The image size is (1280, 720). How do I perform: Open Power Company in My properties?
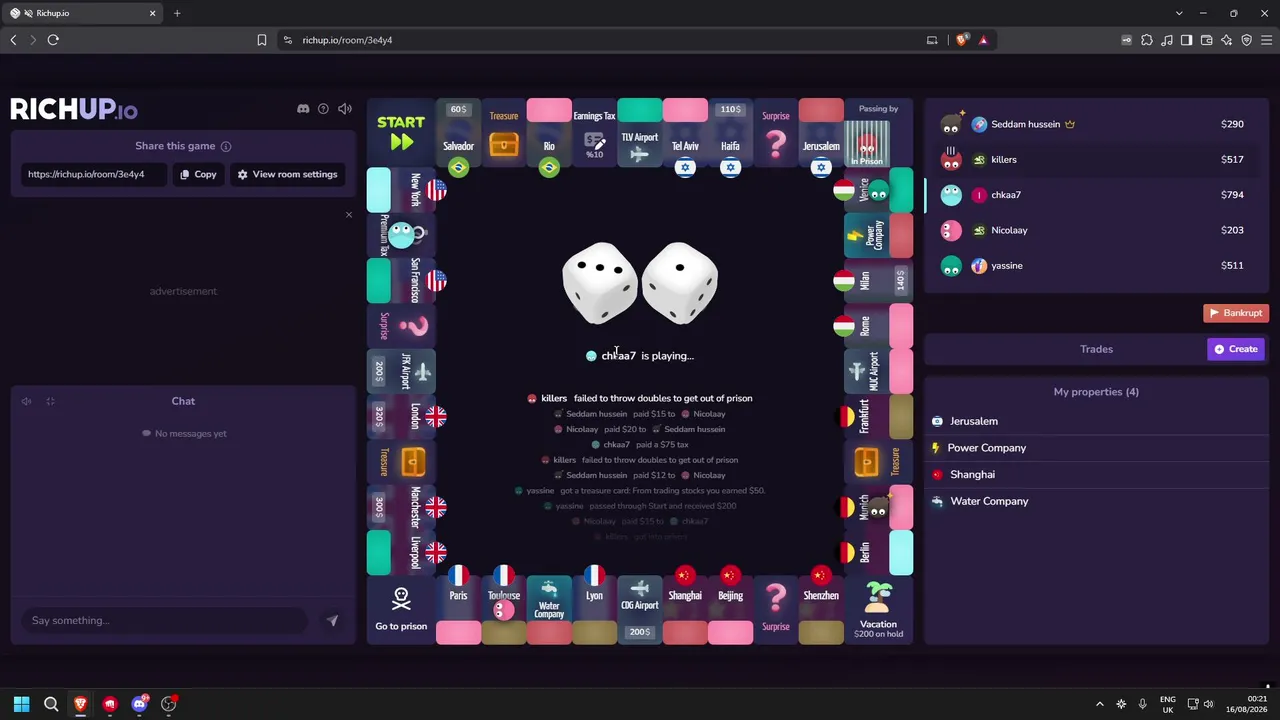click(x=1095, y=448)
